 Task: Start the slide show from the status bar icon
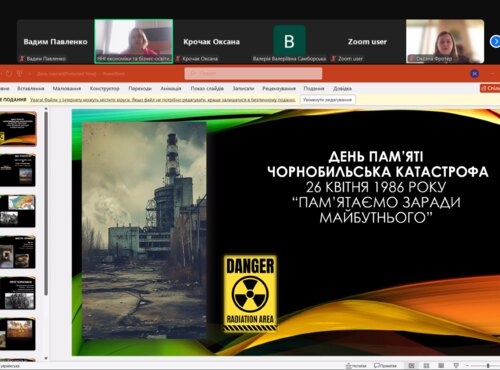click(x=456, y=366)
